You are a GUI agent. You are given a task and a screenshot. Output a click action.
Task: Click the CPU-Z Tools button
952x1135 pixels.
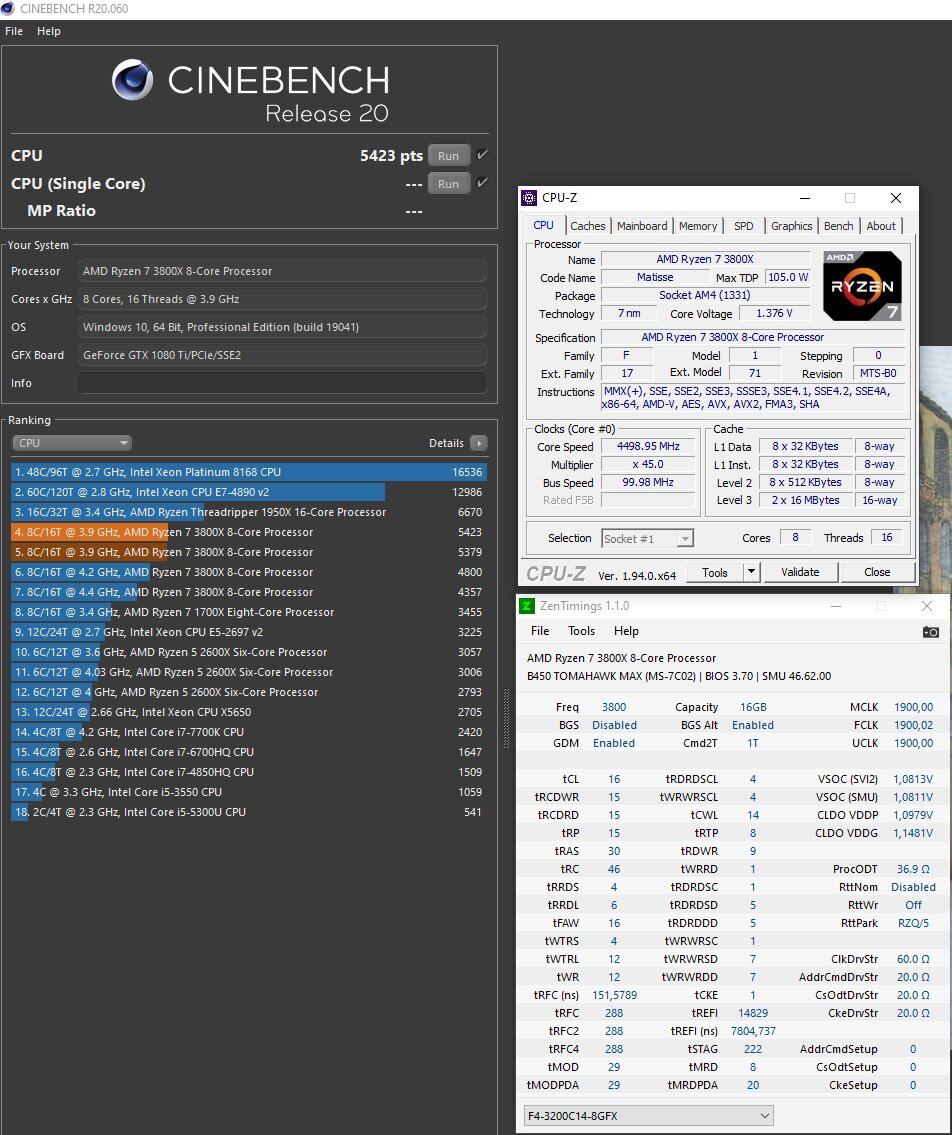[715, 572]
